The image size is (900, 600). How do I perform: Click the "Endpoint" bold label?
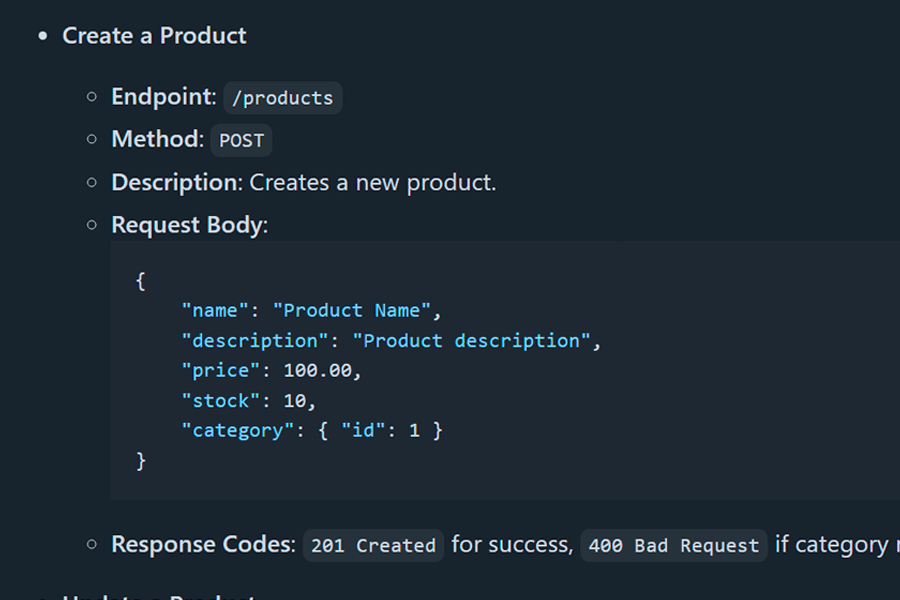click(162, 96)
